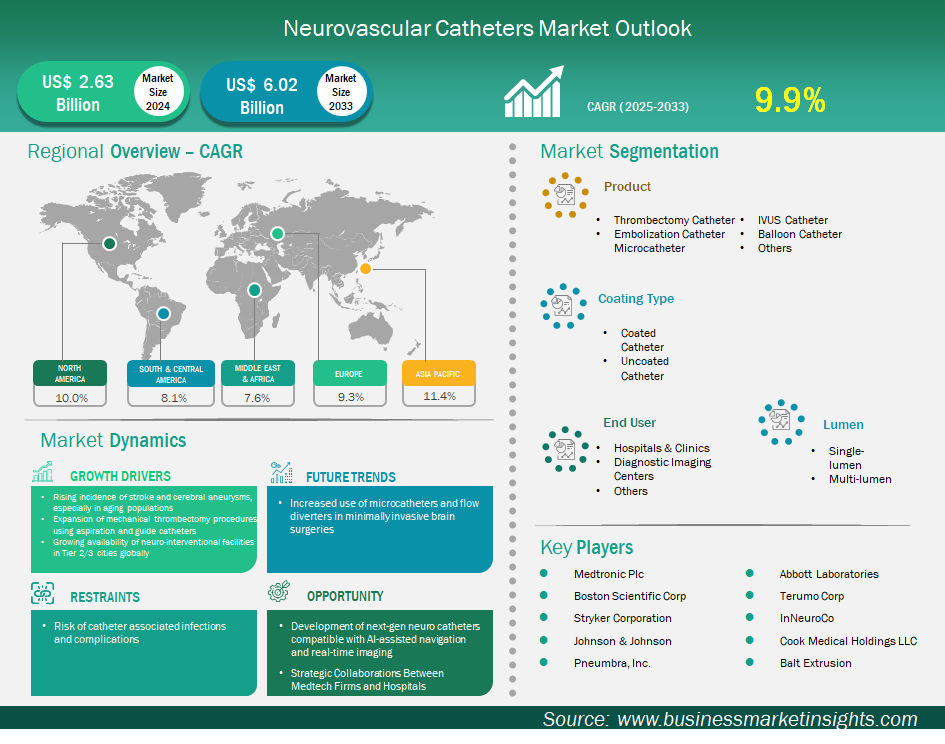Click Diagnostic Imaging Centers entry
The height and width of the screenshot is (744, 945).
tap(662, 469)
